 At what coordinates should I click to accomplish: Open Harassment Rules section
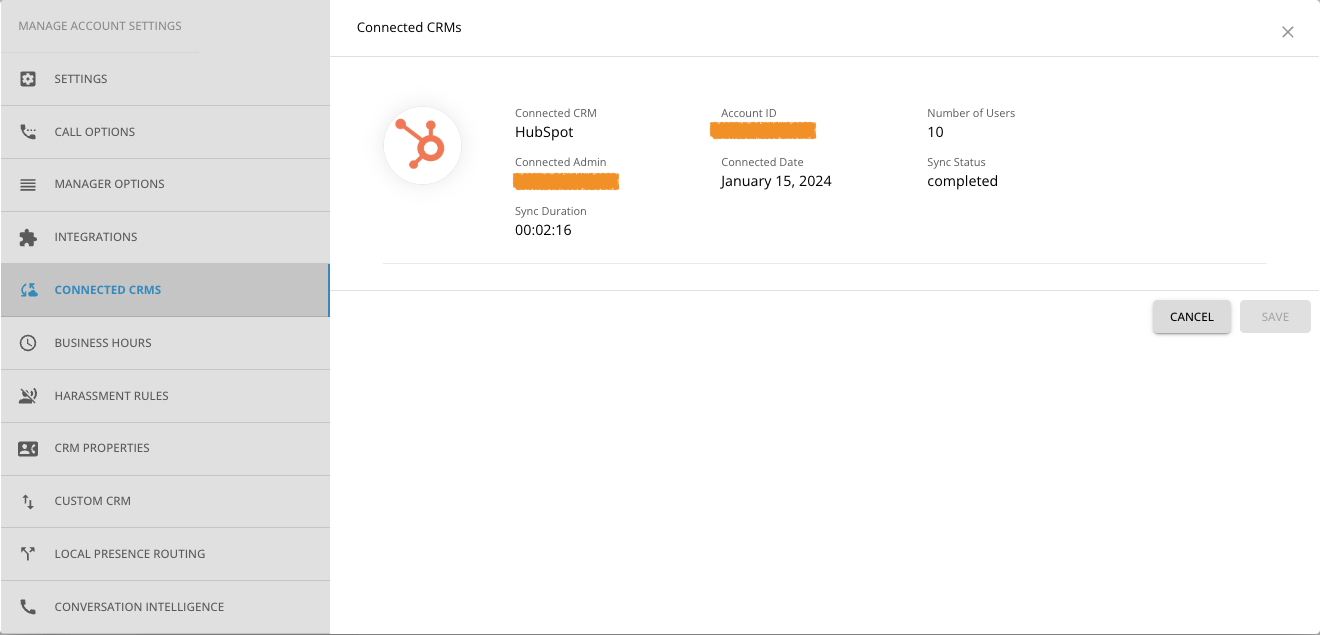point(165,396)
